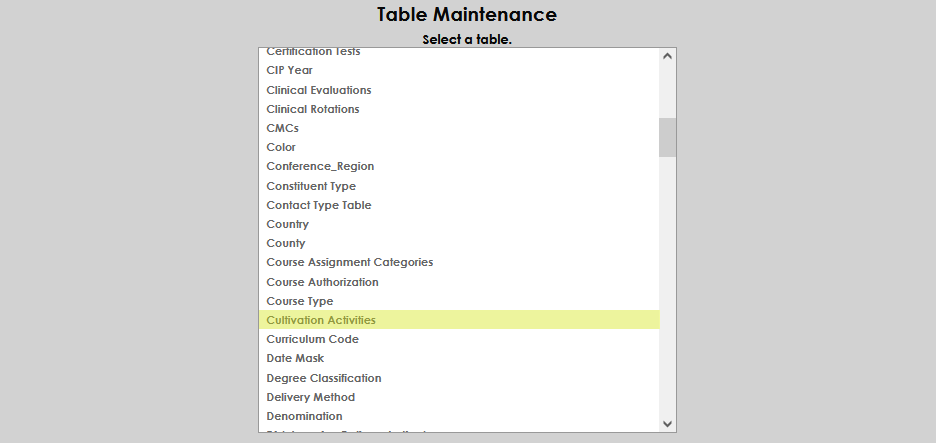Select the County table
This screenshot has height=443, width=936.
tap(286, 243)
